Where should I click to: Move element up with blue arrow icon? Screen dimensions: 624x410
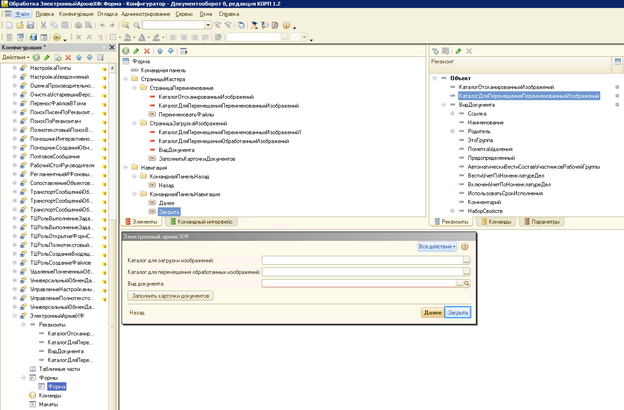pos(160,50)
